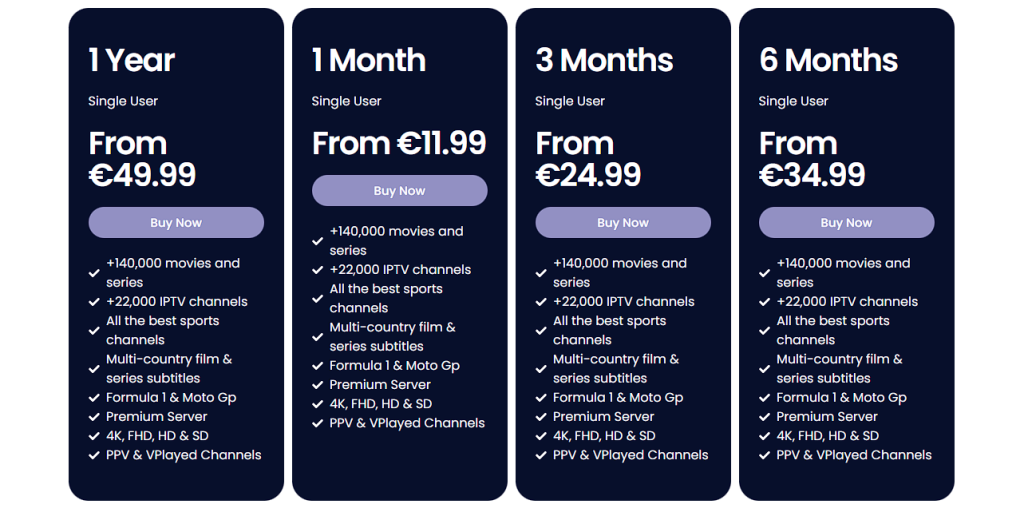Click checkmark by +140,000 movies in 3 Months
The height and width of the screenshot is (512, 1024).
[x=542, y=273]
